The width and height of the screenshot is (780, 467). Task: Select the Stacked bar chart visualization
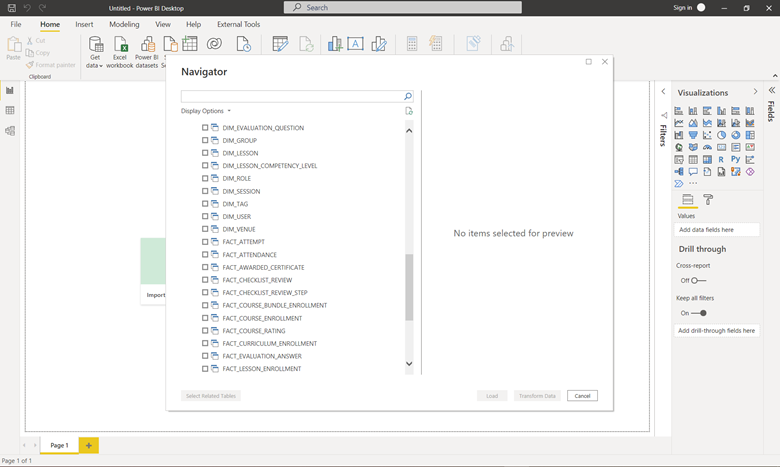click(679, 110)
